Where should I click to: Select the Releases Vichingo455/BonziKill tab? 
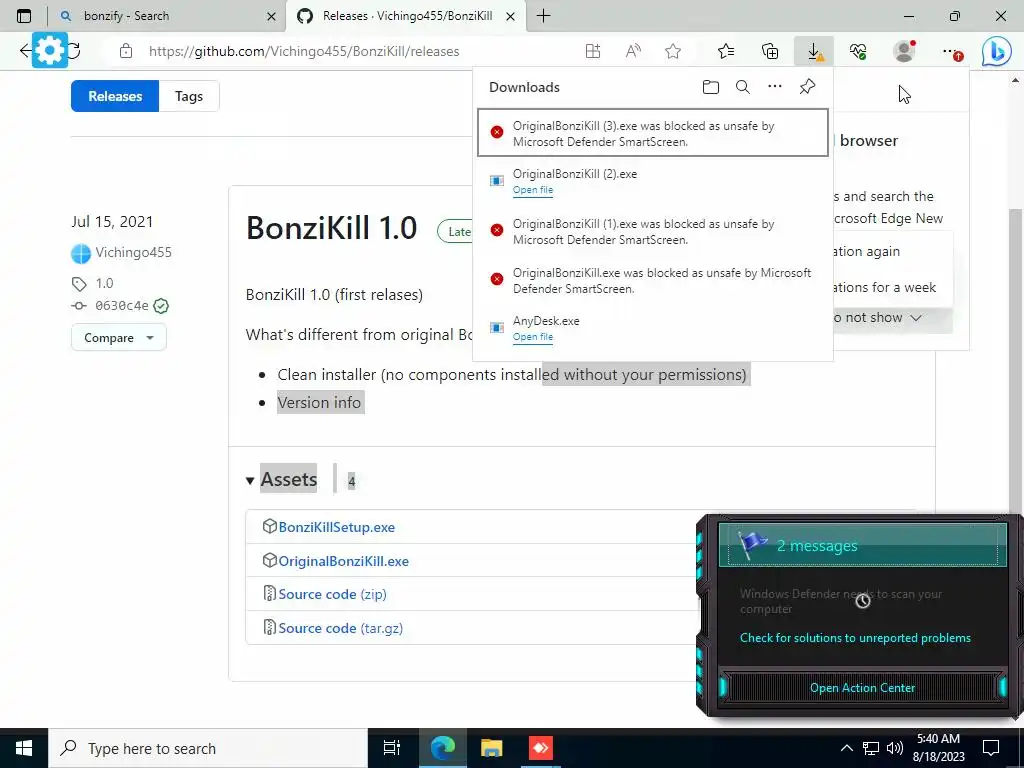click(x=407, y=16)
